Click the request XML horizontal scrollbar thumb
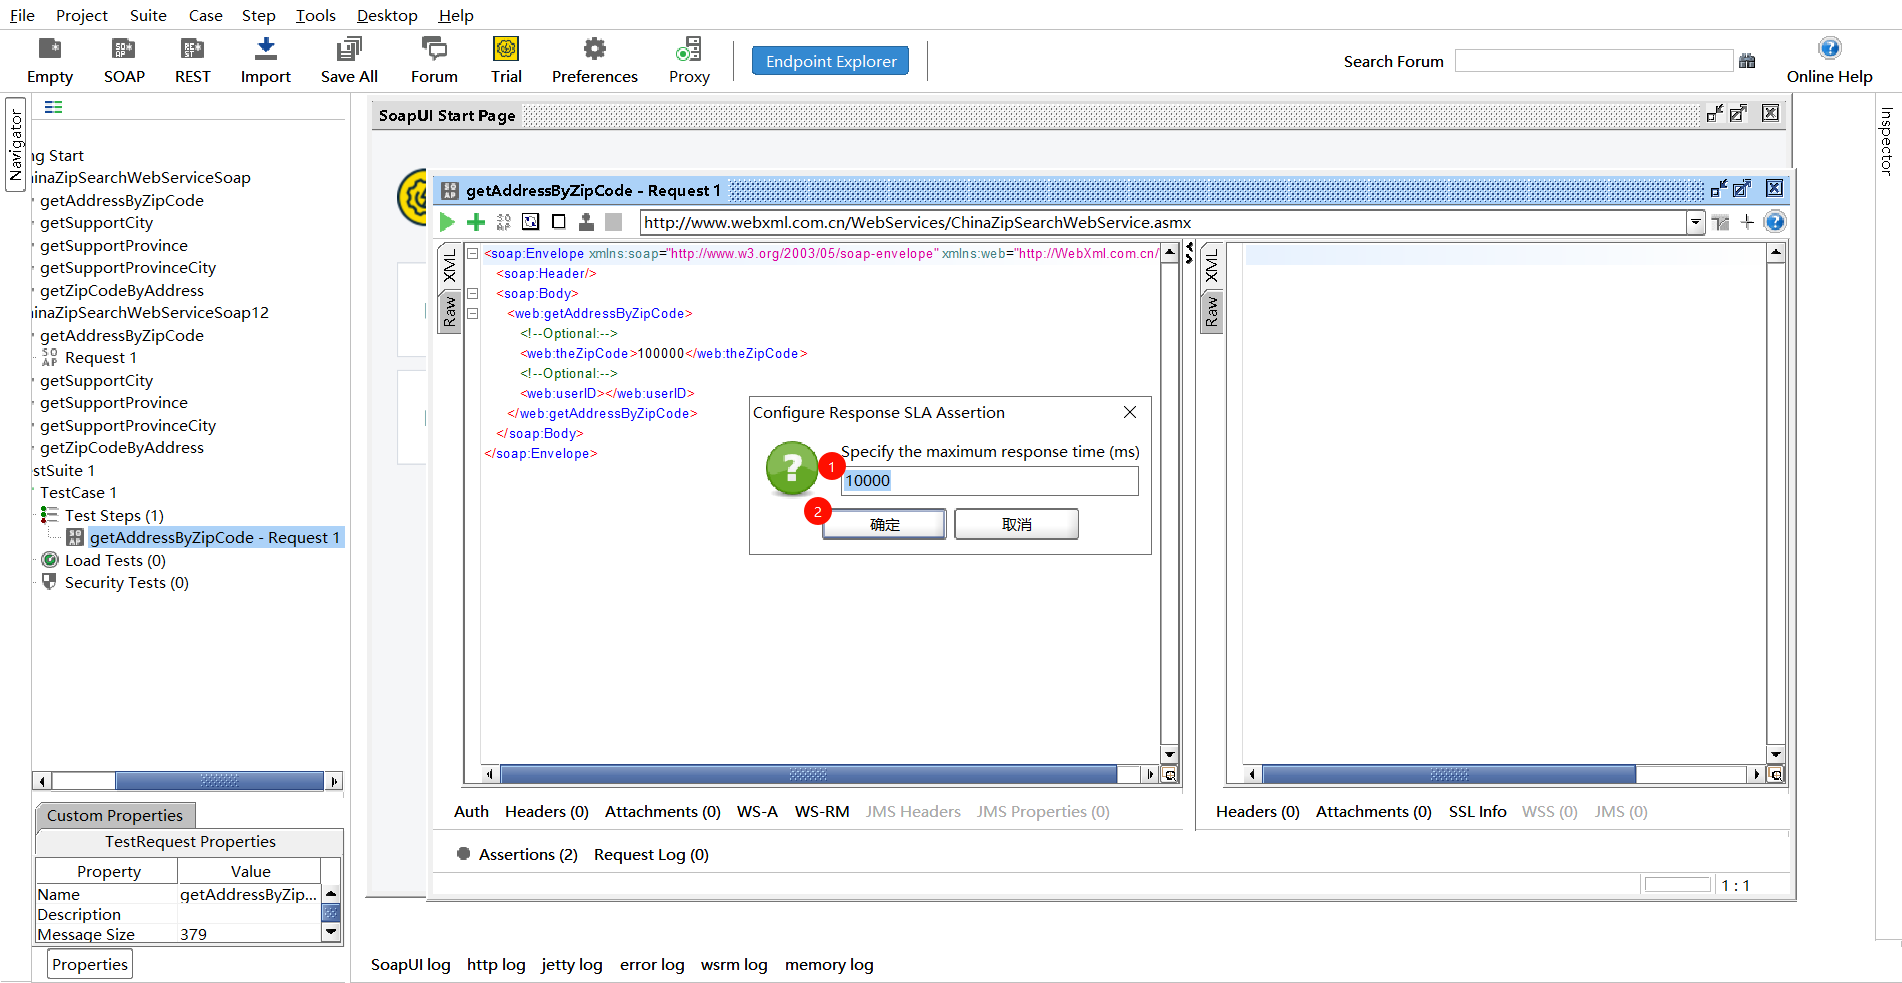Image resolution: width=1902 pixels, height=983 pixels. coord(808,774)
